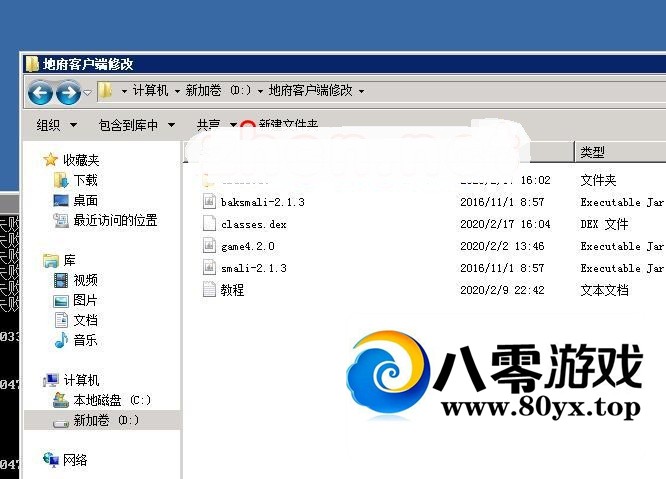
Task: Select the baksmali-2.1.3 file name
Action: (x=263, y=202)
